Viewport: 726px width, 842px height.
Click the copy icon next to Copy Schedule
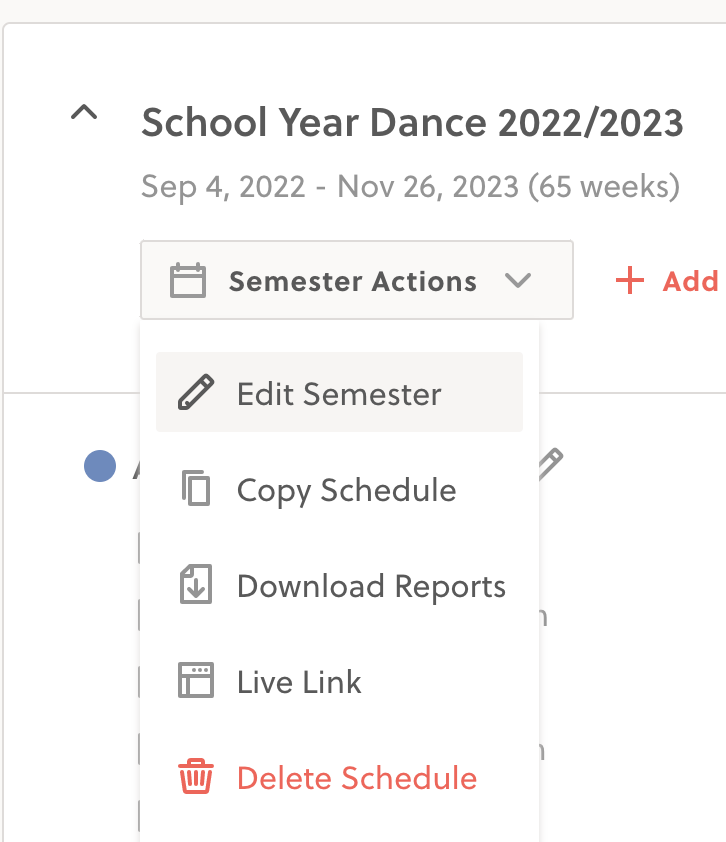coord(195,489)
